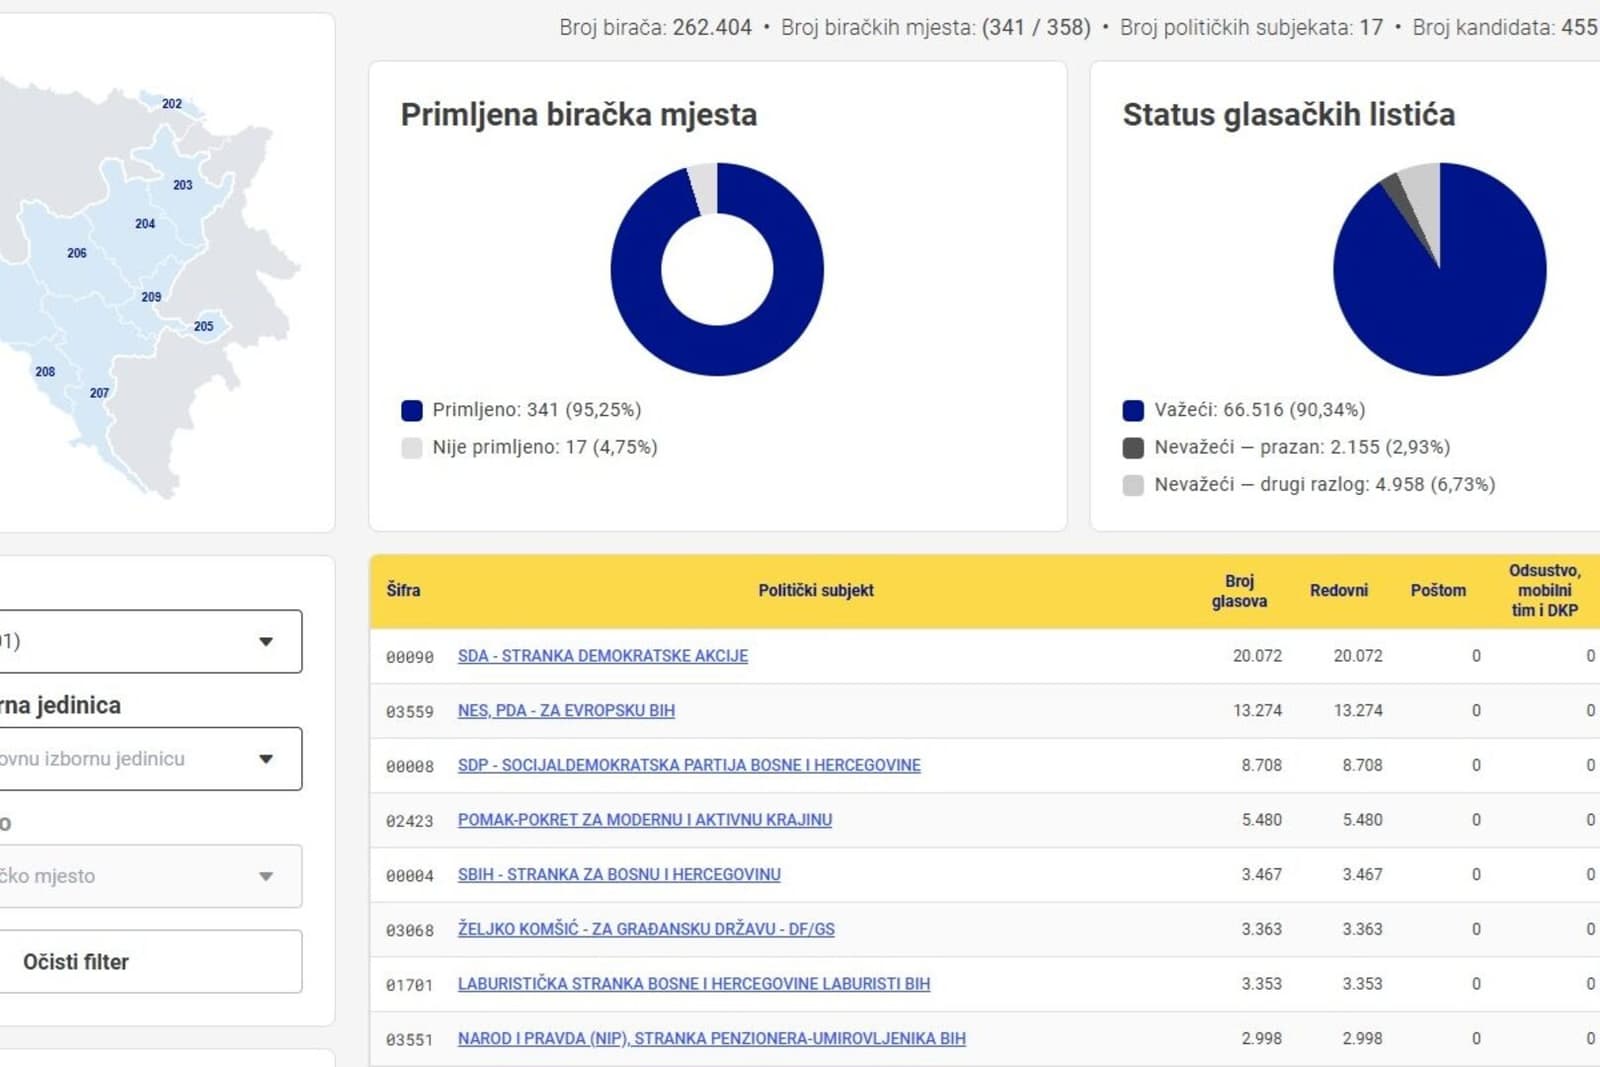
Task: Click party code 00090 in the table
Action: 410,657
